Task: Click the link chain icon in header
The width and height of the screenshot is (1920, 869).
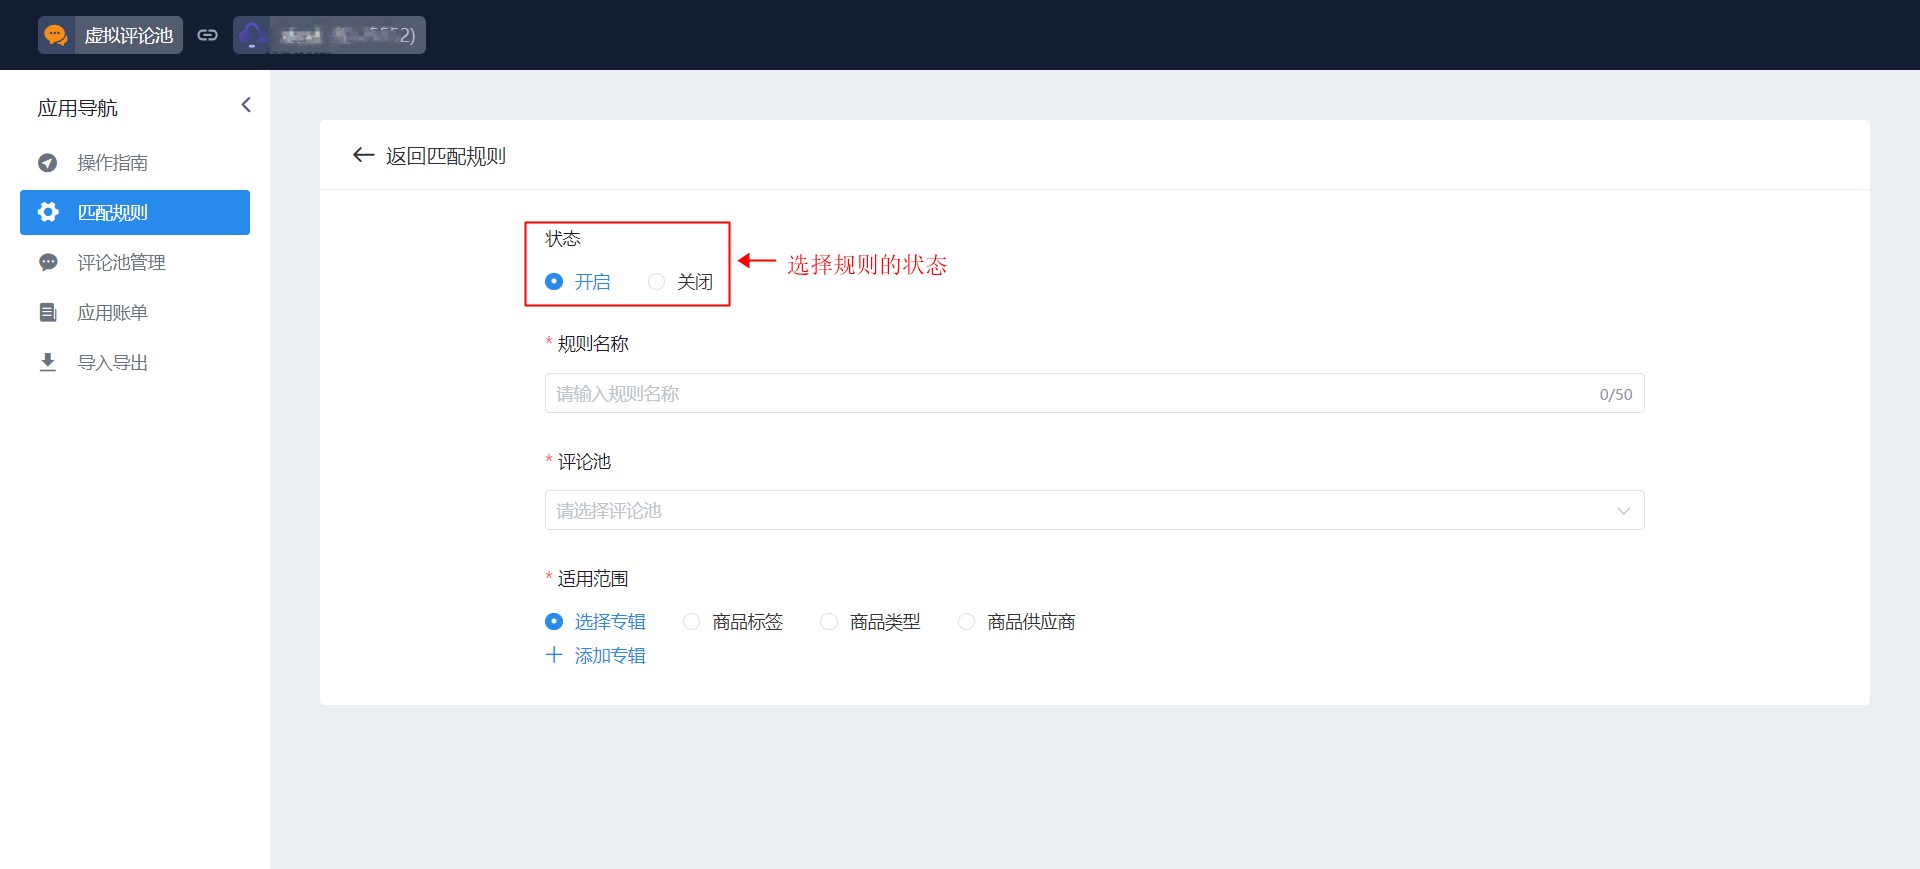Action: pos(208,35)
